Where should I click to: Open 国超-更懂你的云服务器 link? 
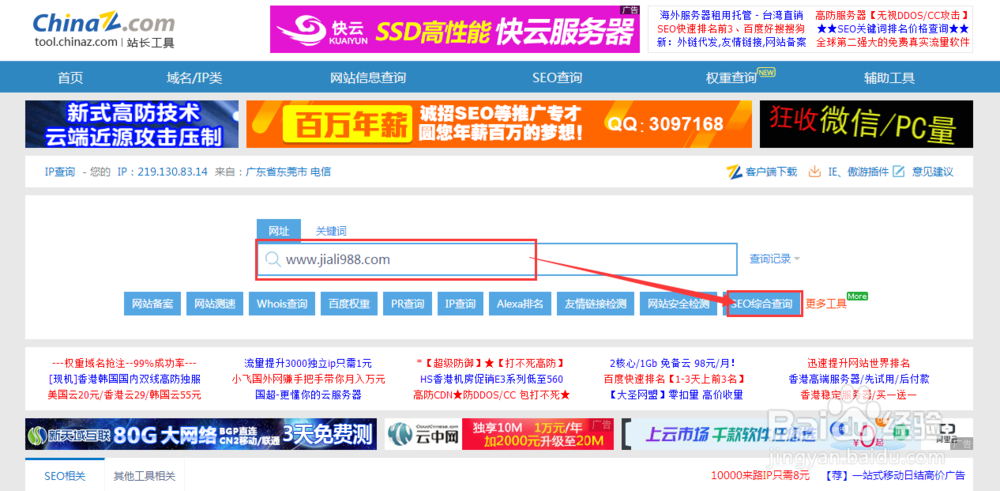pos(308,395)
